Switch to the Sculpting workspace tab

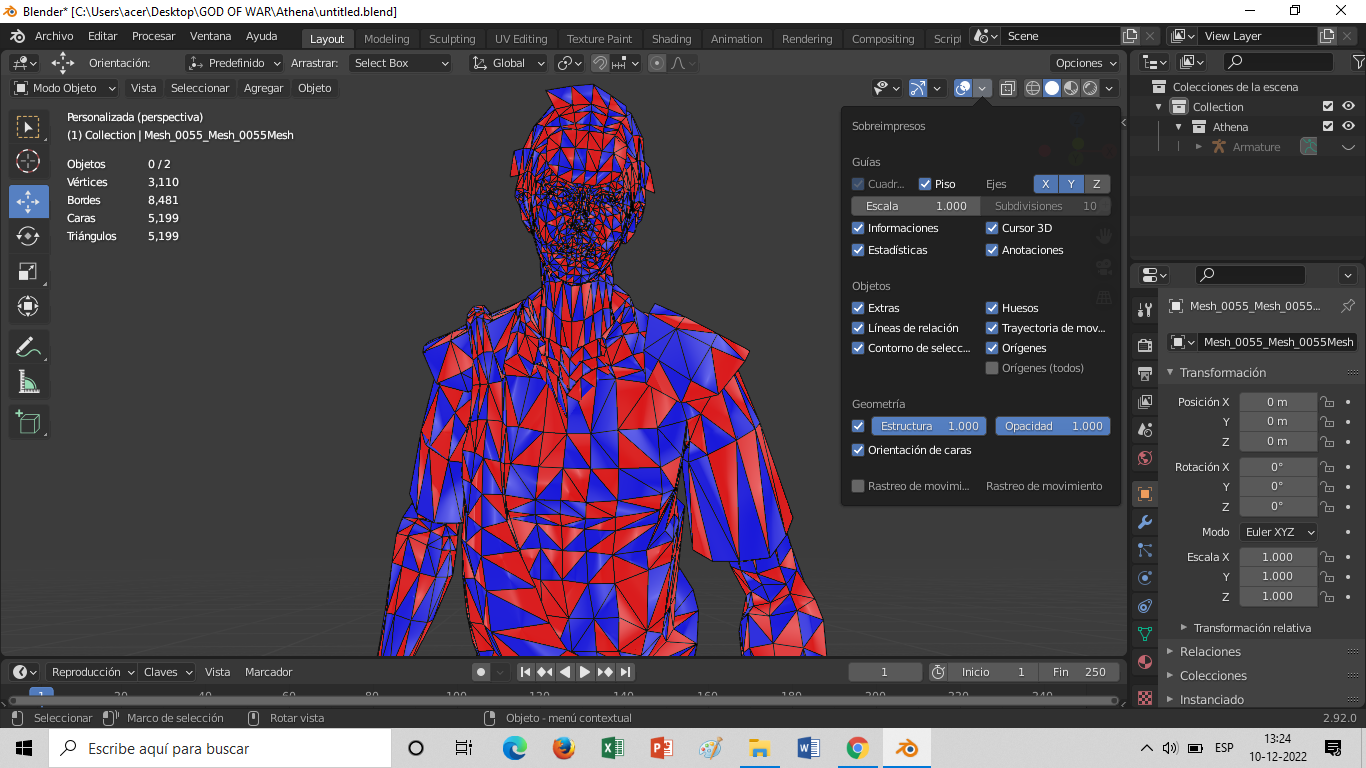tap(452, 39)
